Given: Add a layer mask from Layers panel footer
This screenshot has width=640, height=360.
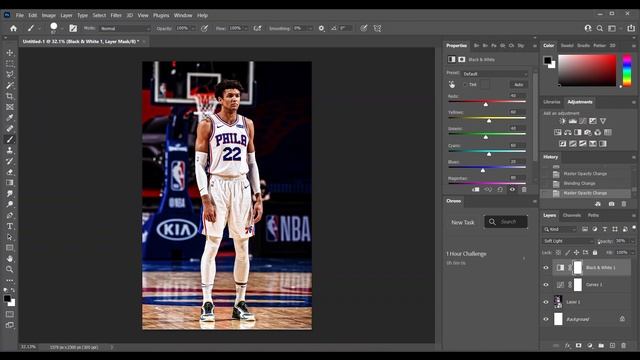Looking at the screenshot, I should click(x=579, y=346).
